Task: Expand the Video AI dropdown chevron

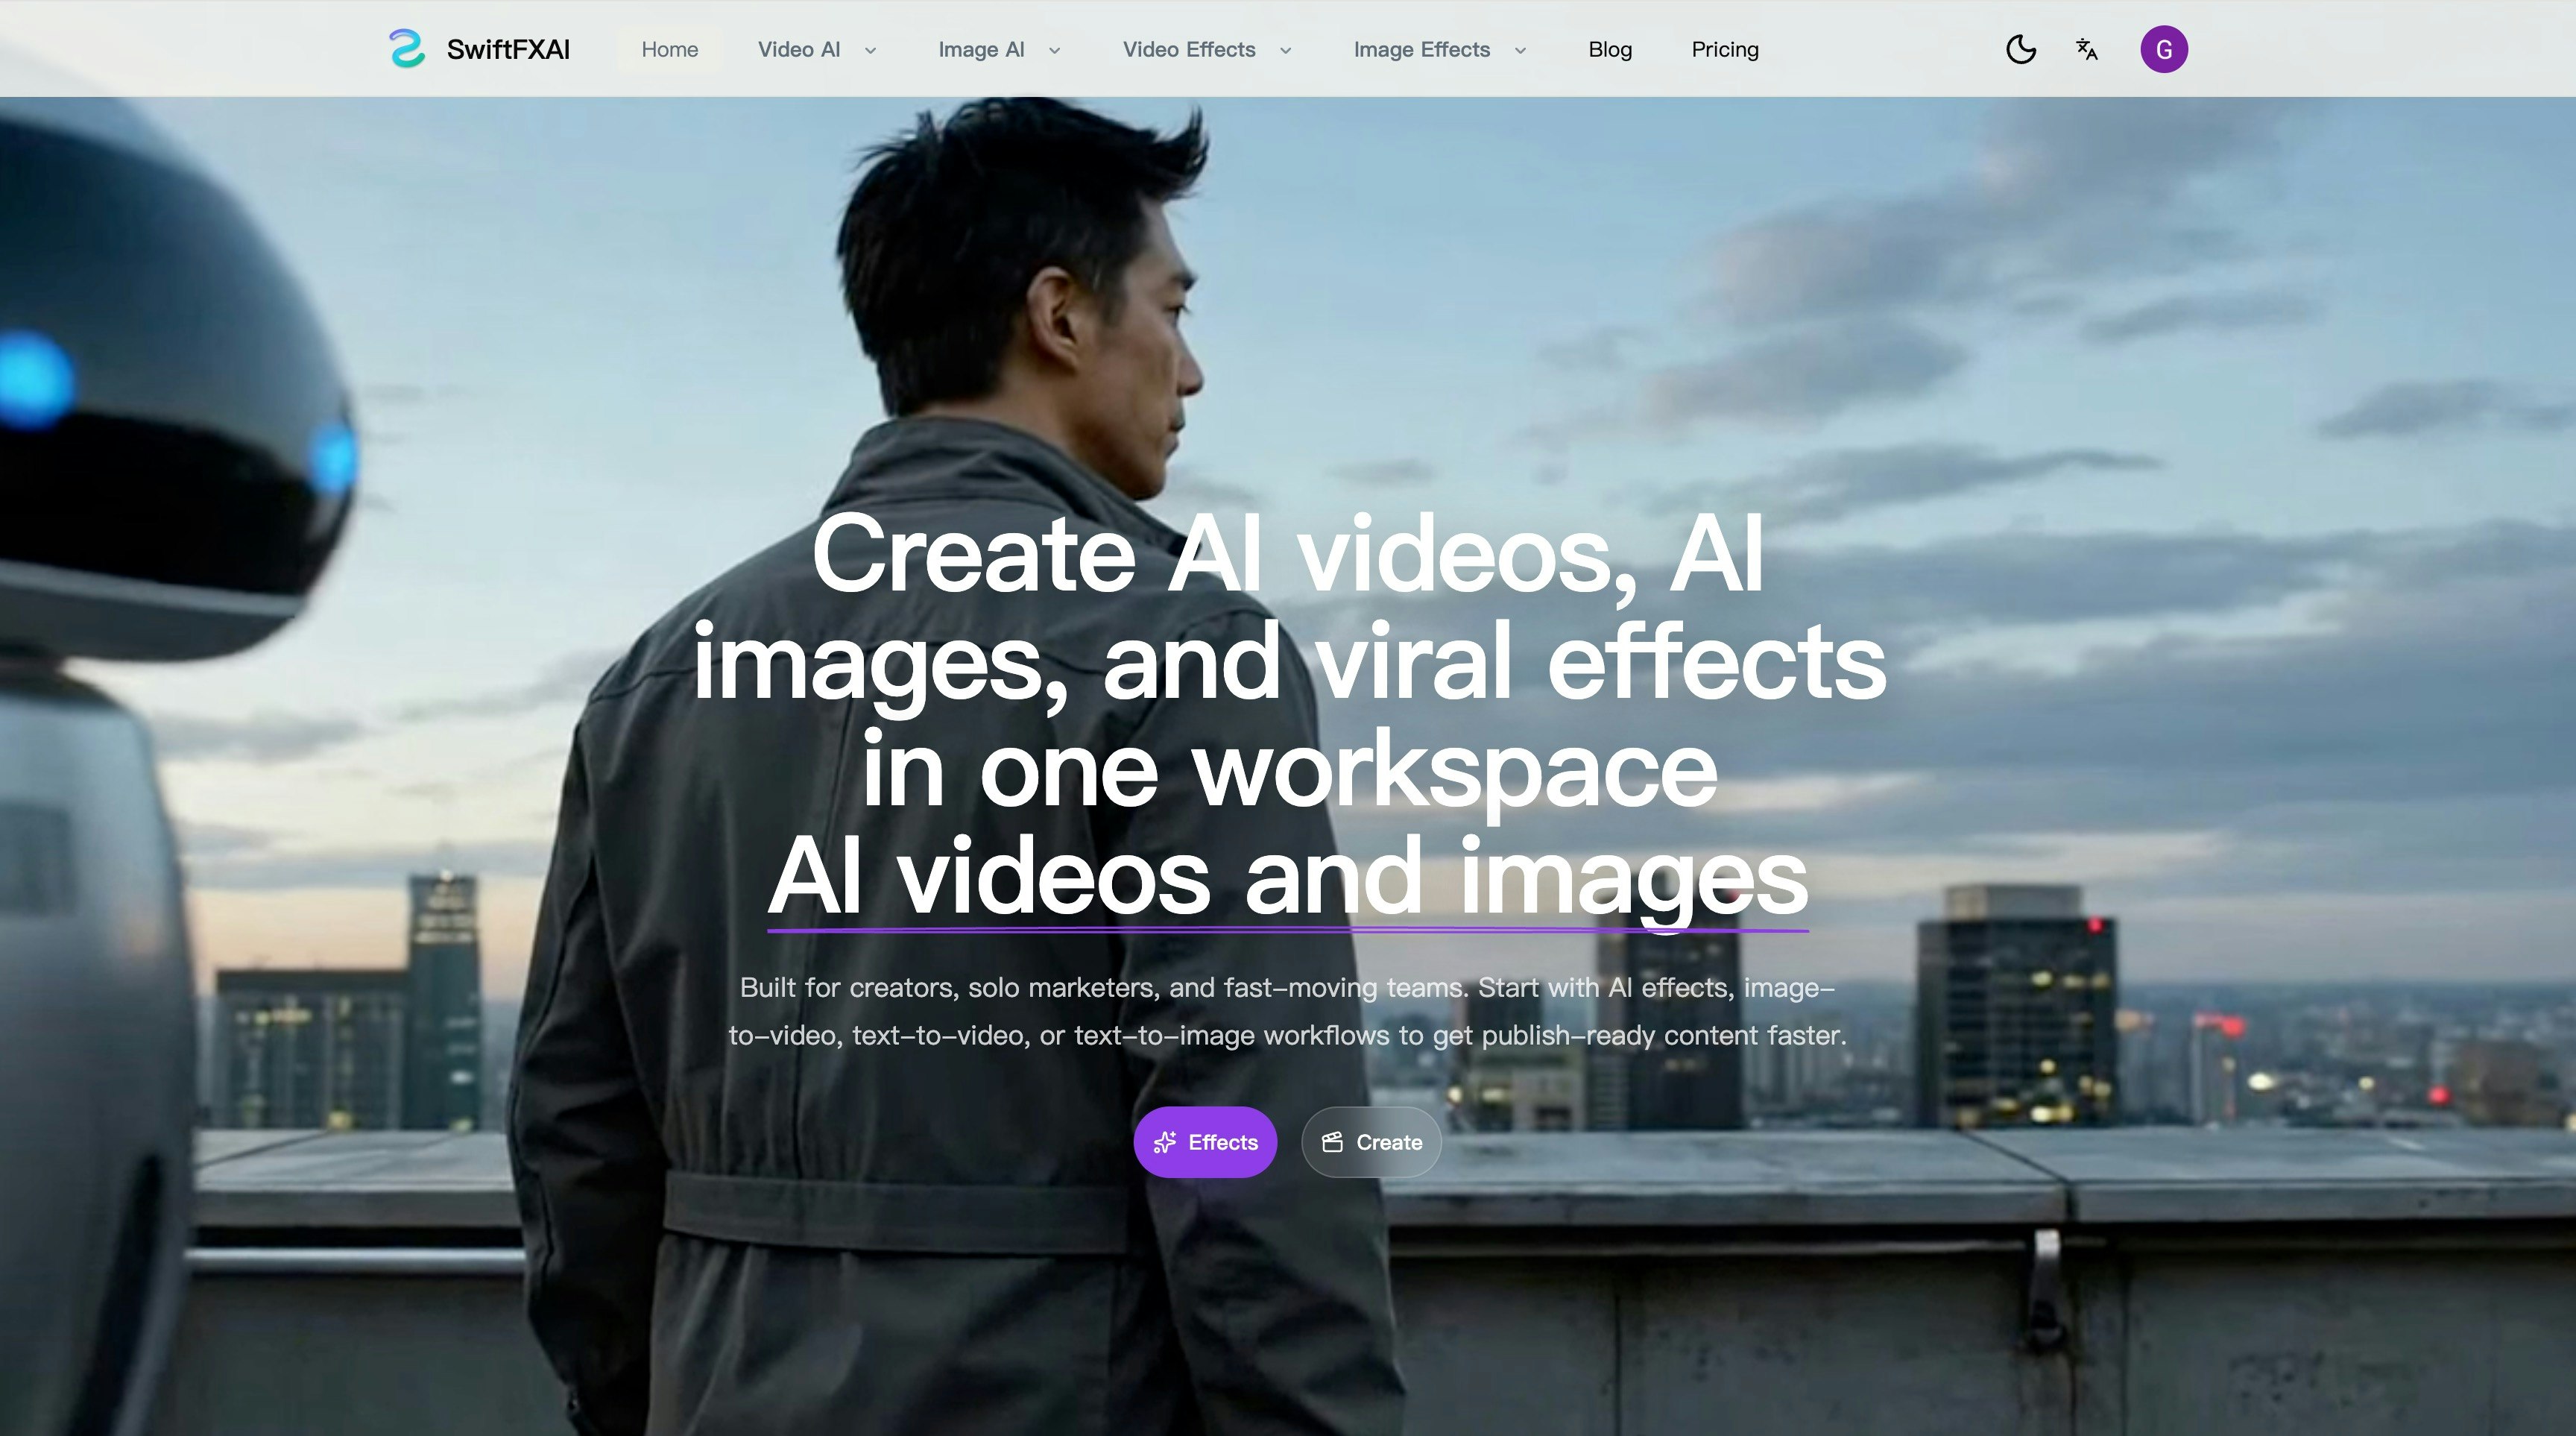Action: click(870, 50)
